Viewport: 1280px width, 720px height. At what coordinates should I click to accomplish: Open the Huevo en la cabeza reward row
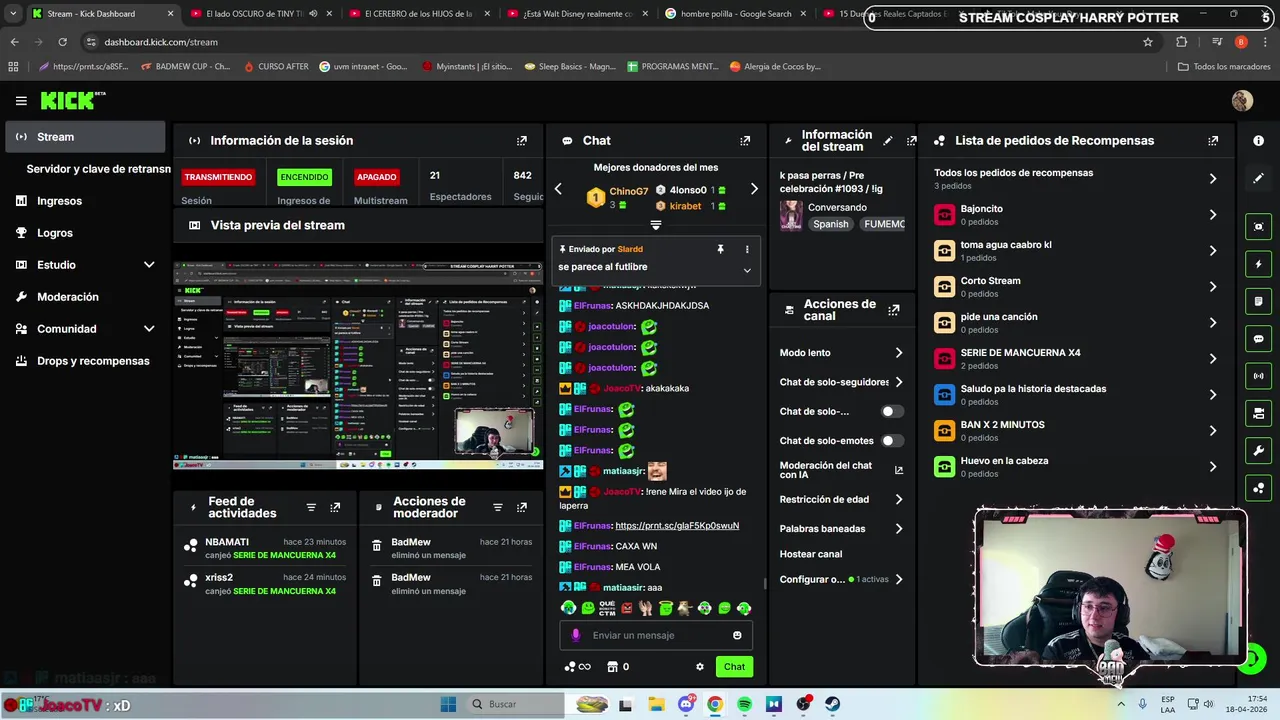(1076, 467)
